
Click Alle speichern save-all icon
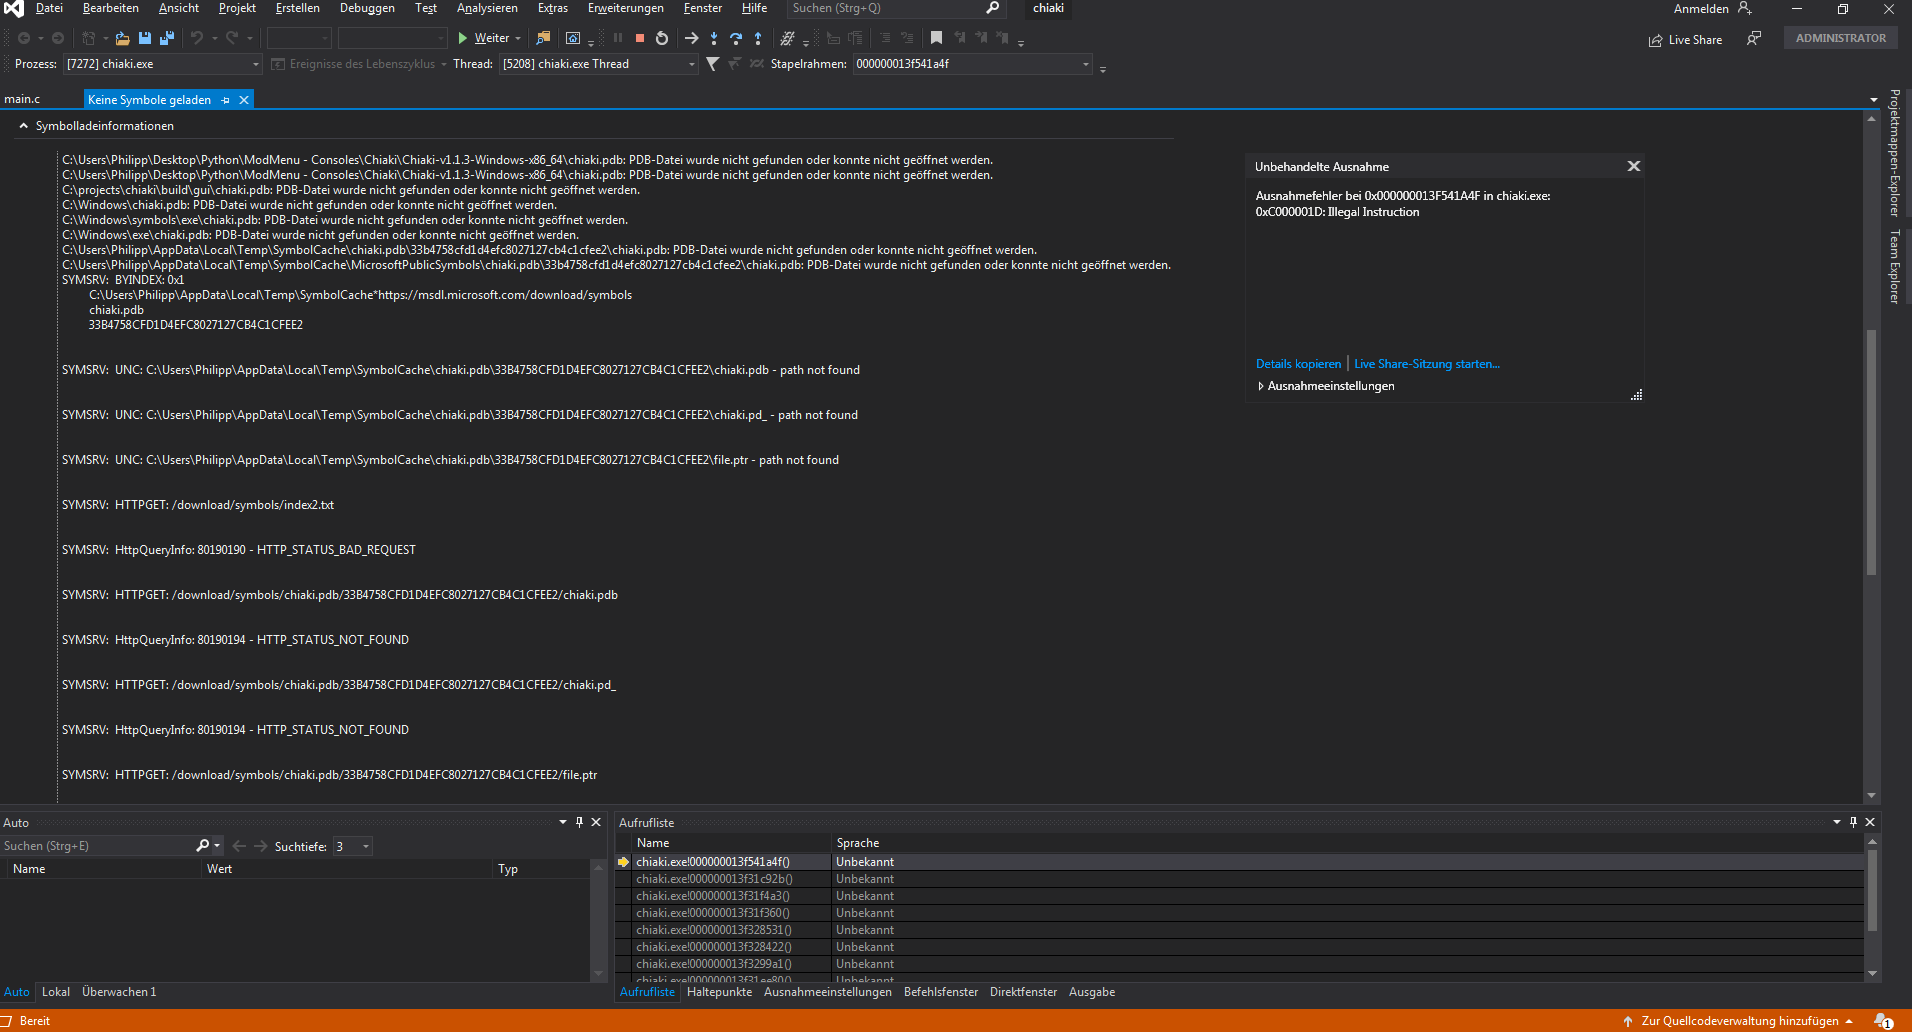coord(167,38)
